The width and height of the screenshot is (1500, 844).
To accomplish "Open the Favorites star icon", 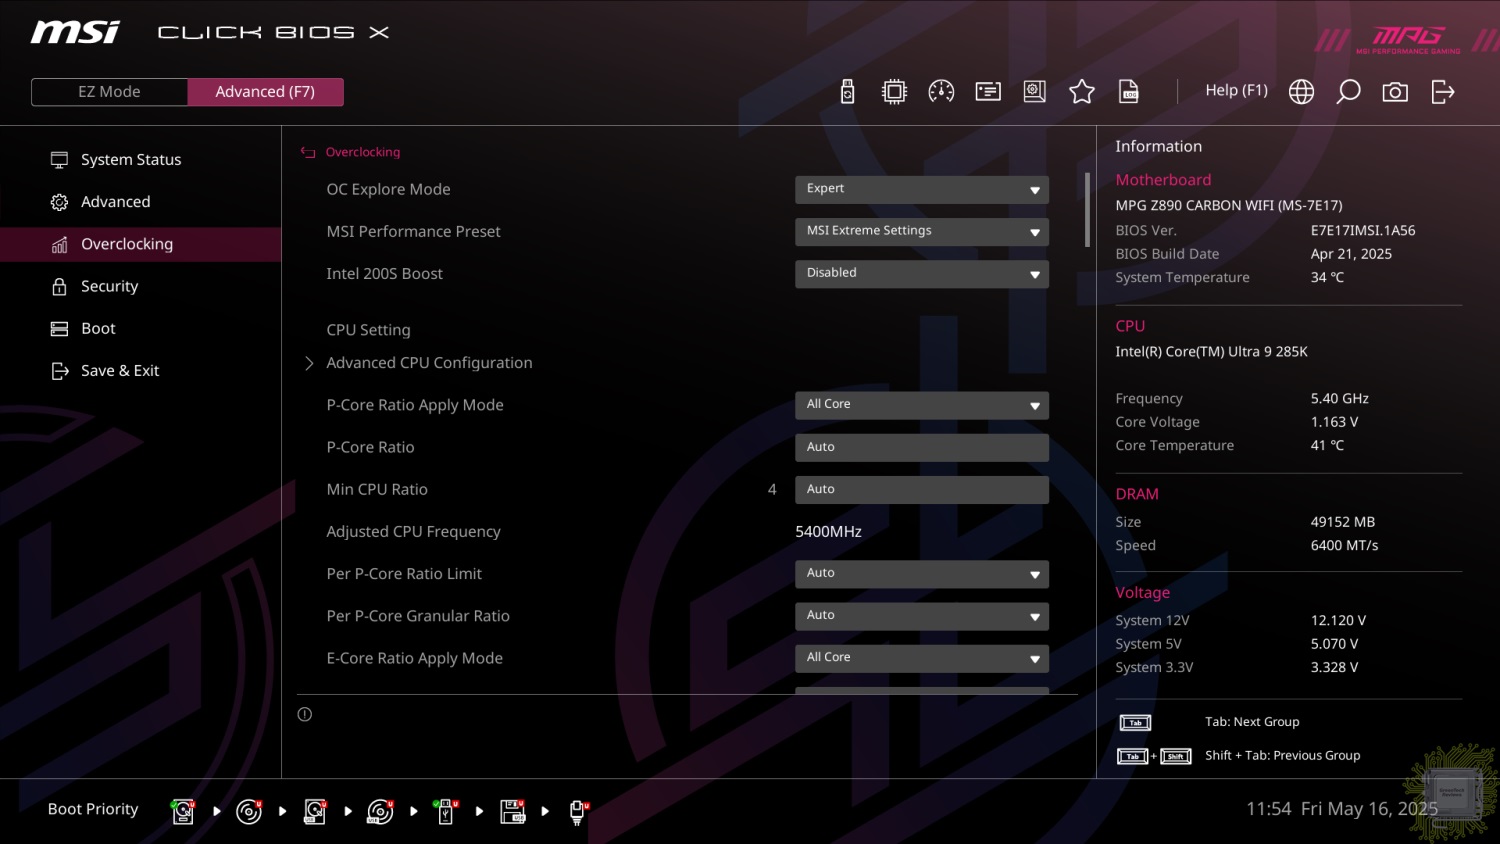I will coord(1082,92).
